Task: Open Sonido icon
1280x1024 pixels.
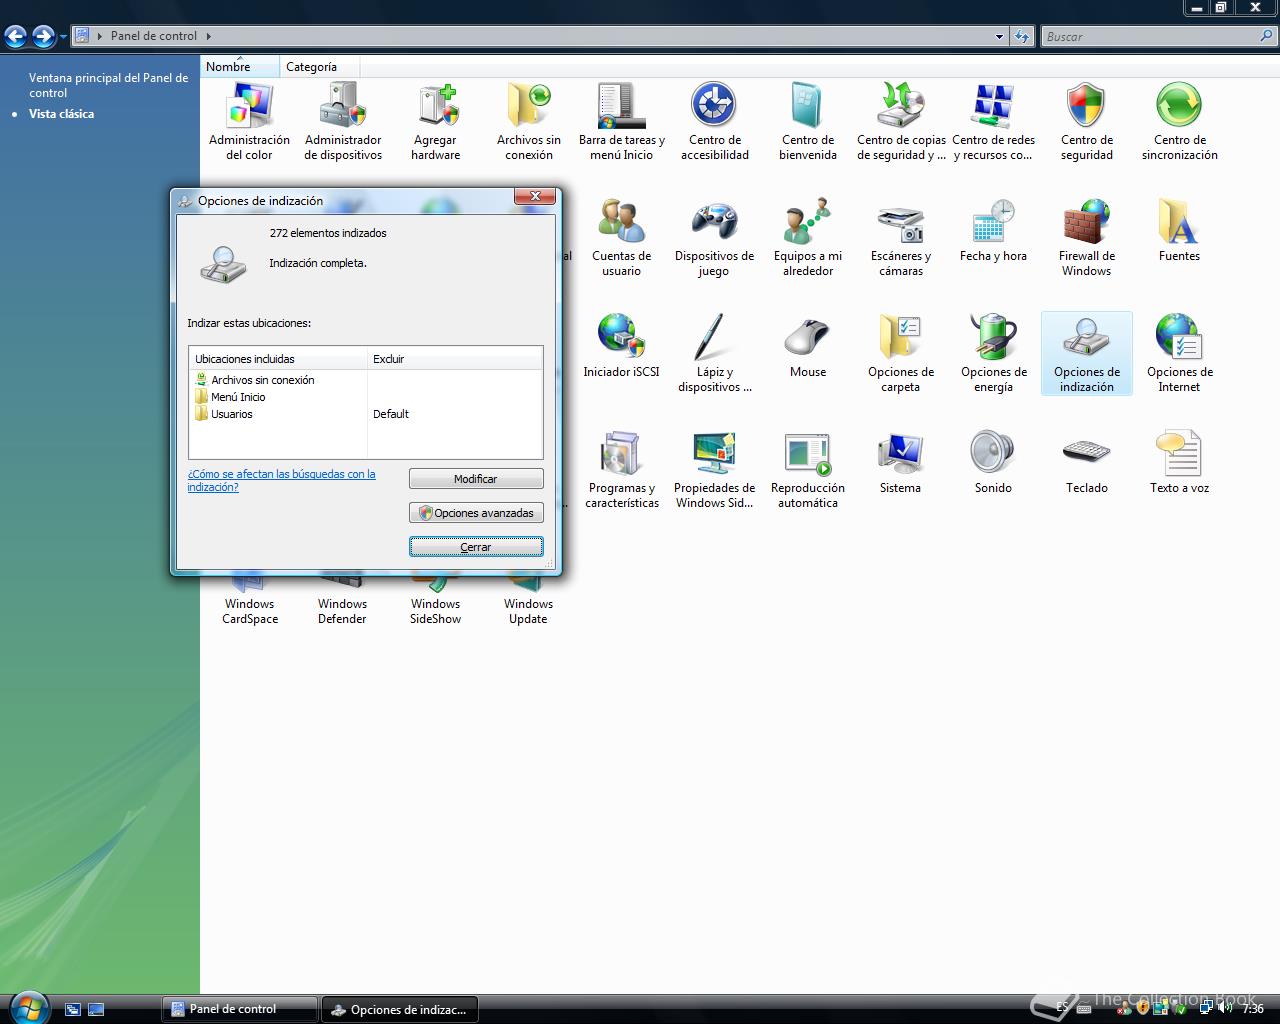Action: (x=994, y=463)
